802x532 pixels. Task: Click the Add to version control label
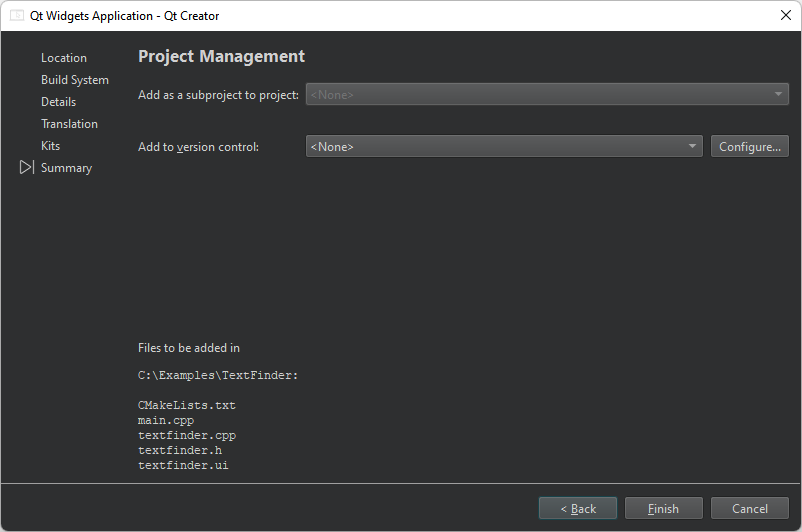(x=198, y=147)
